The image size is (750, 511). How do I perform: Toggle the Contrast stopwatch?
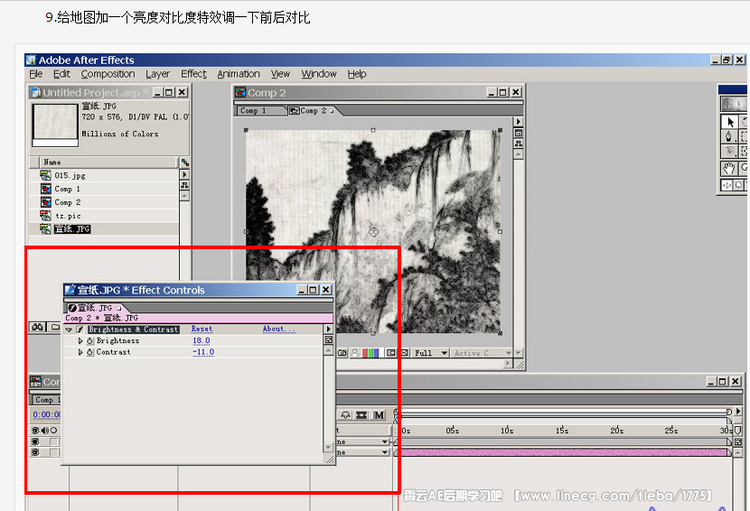[x=90, y=352]
